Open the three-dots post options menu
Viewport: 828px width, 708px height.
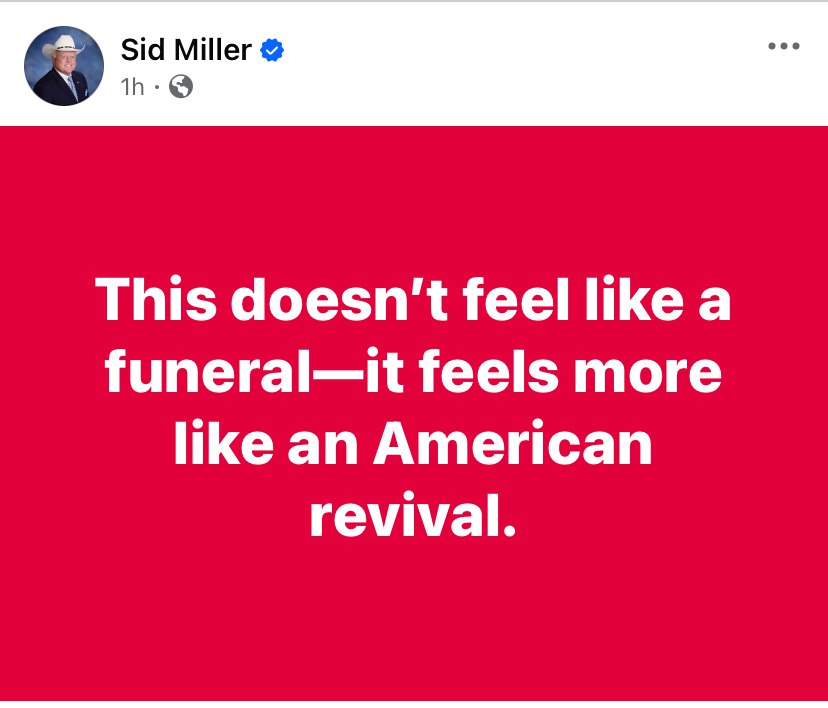[783, 47]
